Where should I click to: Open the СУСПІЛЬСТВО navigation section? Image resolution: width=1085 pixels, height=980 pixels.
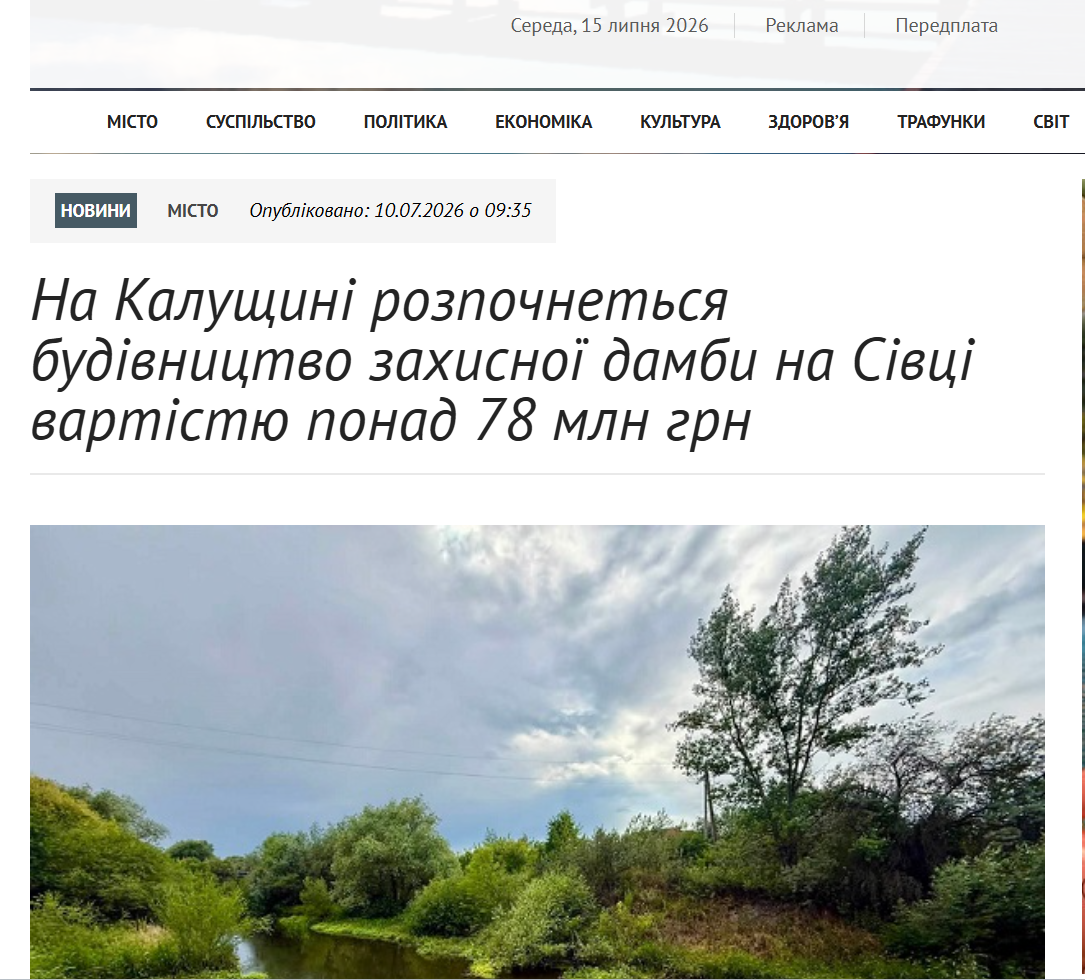click(x=261, y=122)
